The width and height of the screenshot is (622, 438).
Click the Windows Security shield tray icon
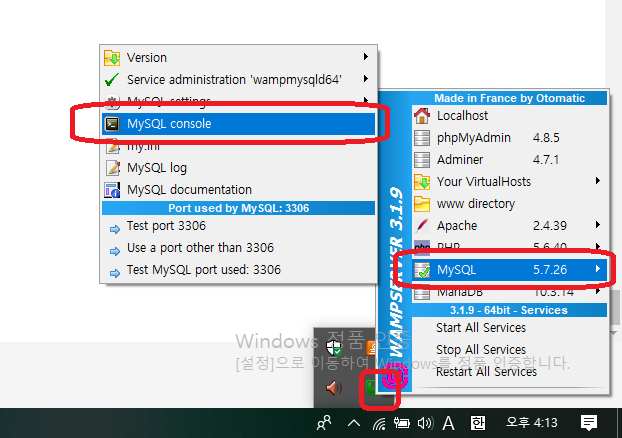(x=334, y=348)
